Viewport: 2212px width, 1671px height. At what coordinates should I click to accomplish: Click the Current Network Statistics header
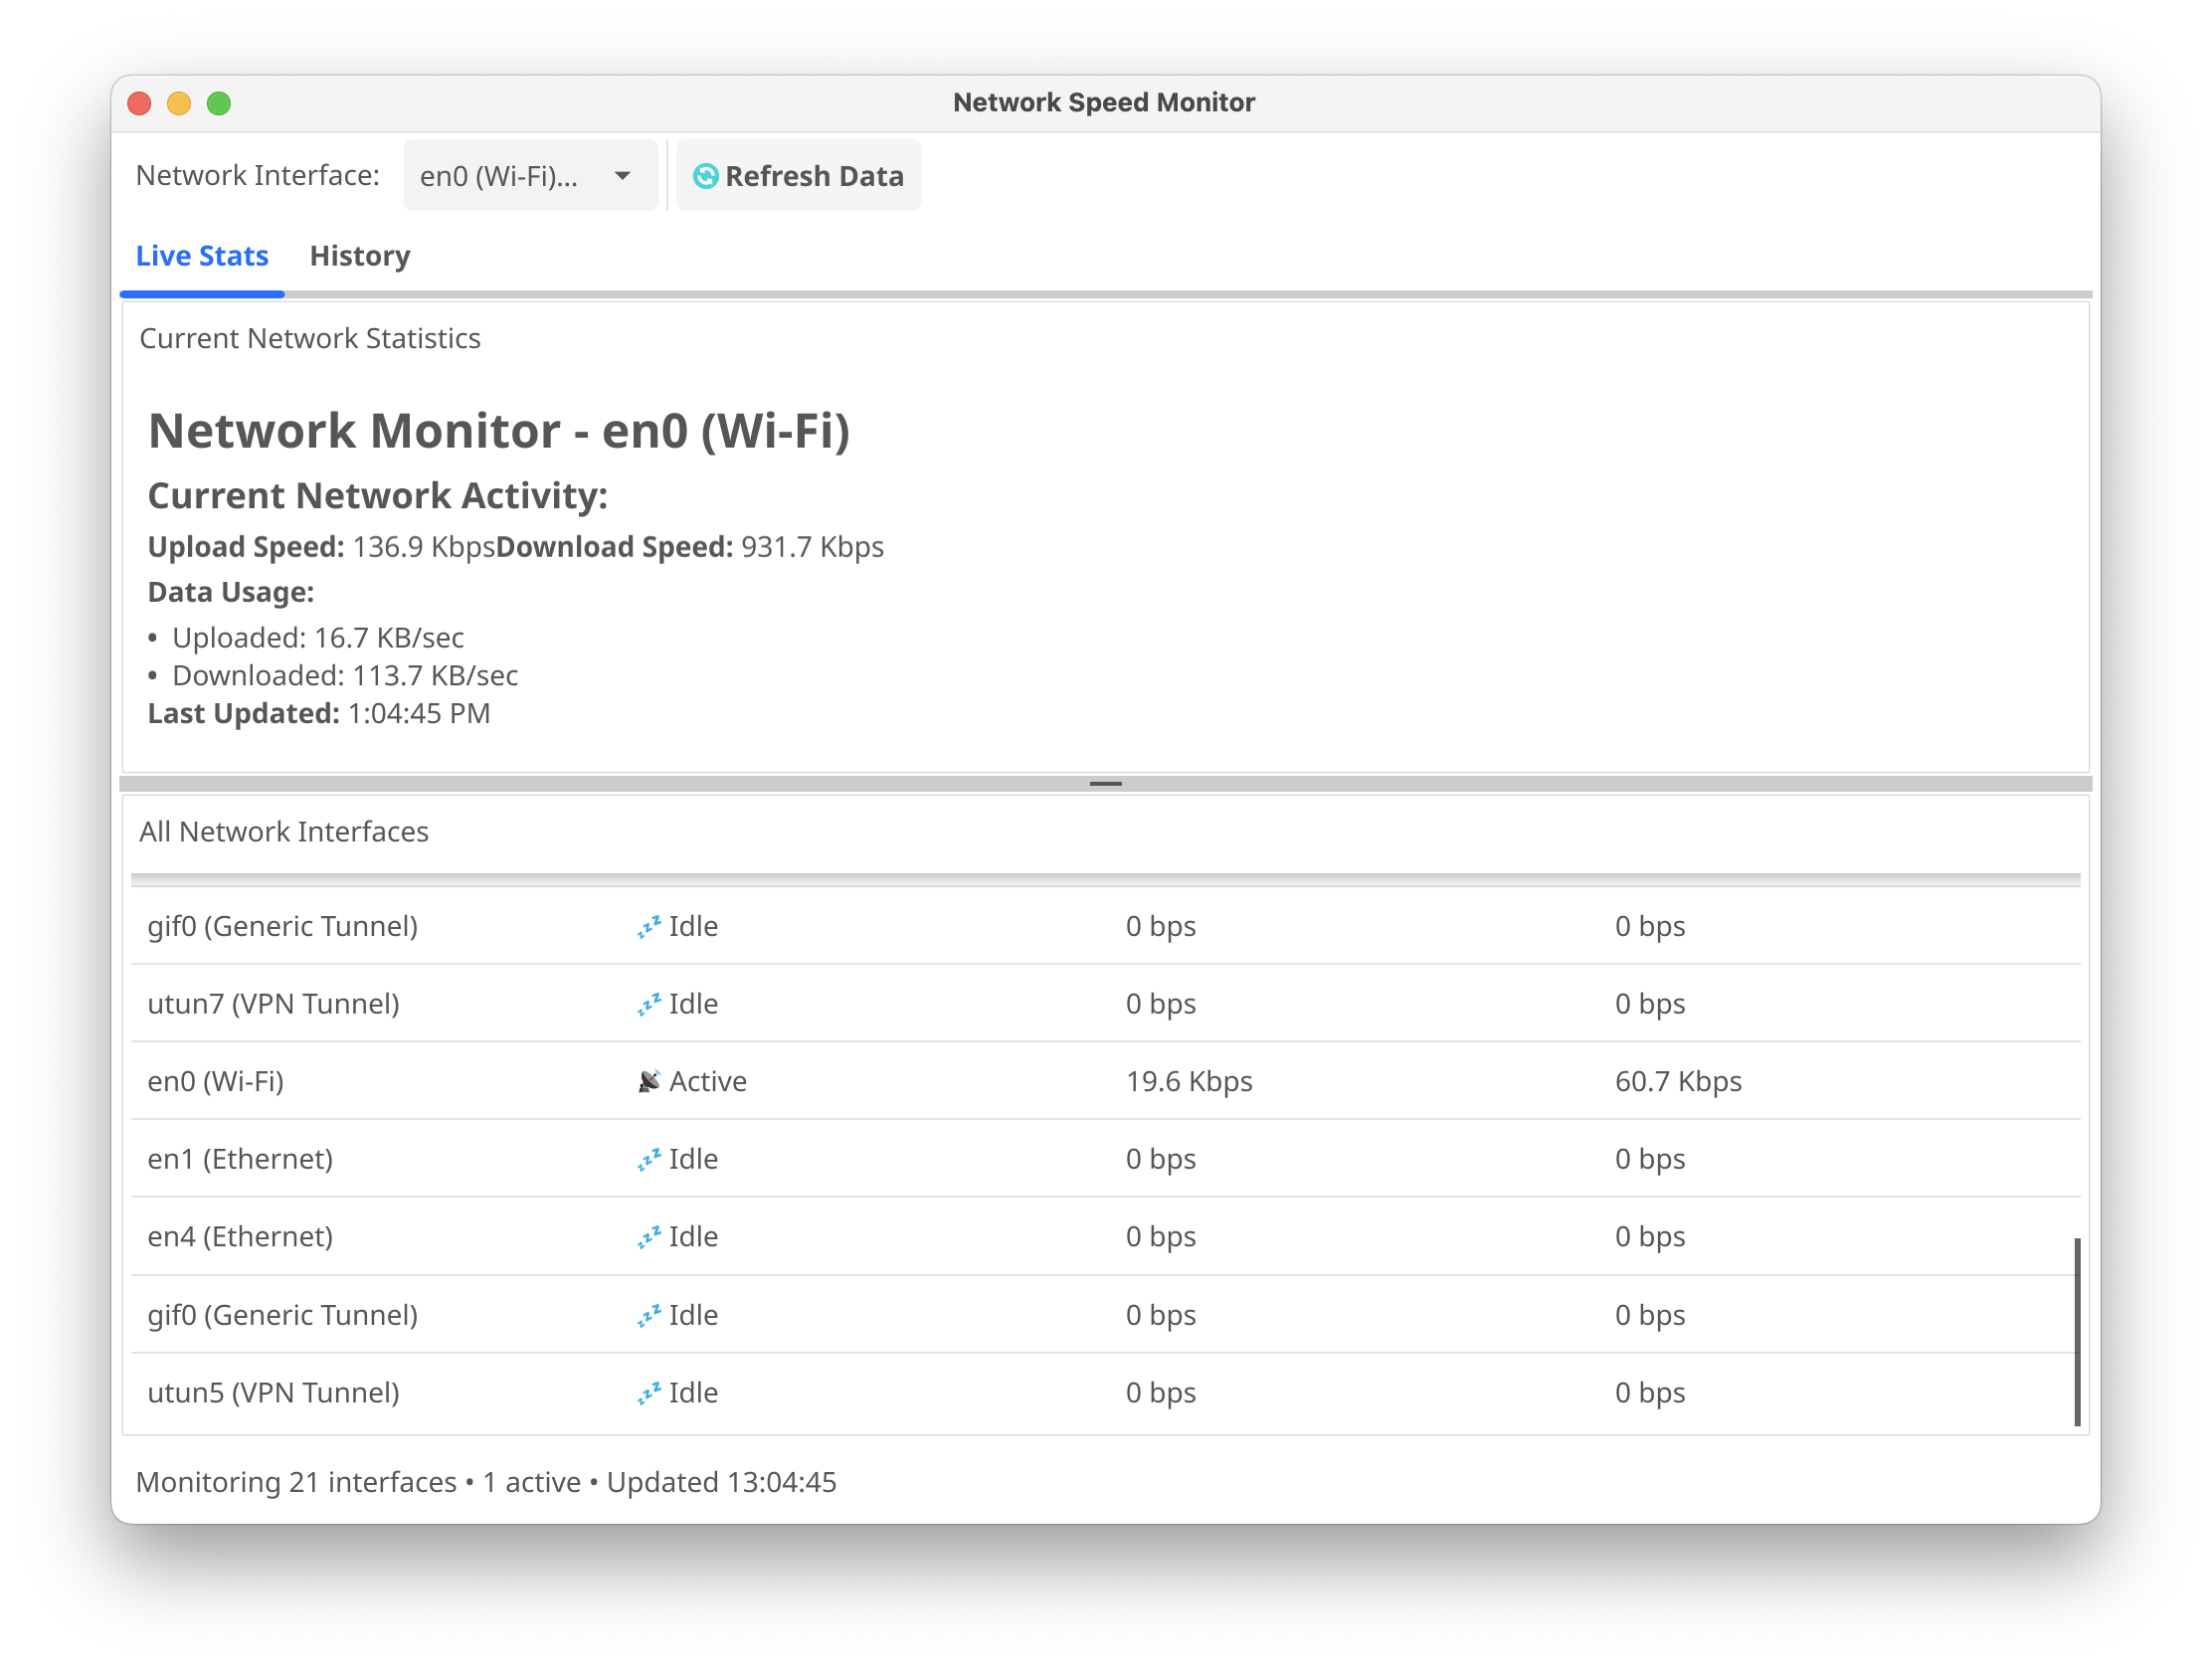(x=310, y=338)
